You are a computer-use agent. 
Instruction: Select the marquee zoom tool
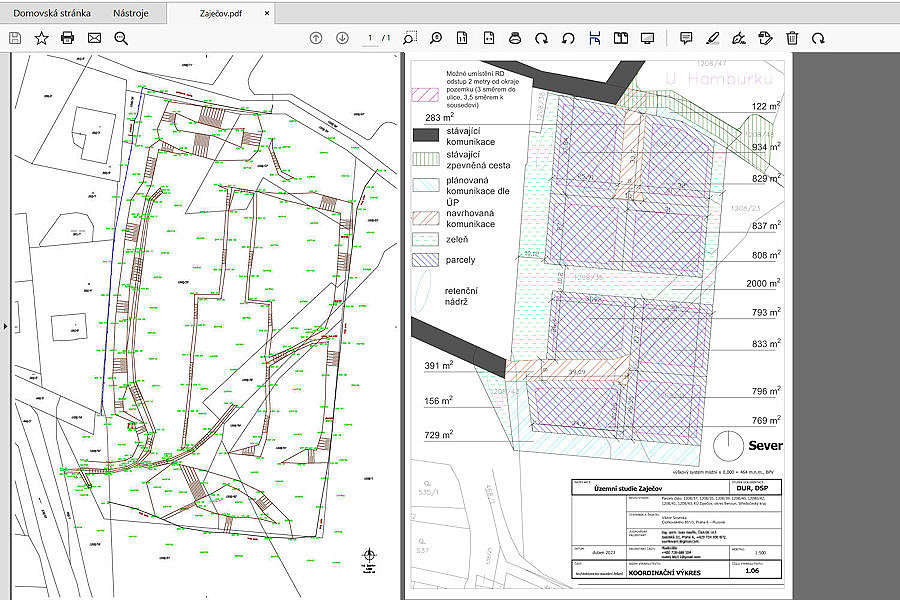pos(409,38)
